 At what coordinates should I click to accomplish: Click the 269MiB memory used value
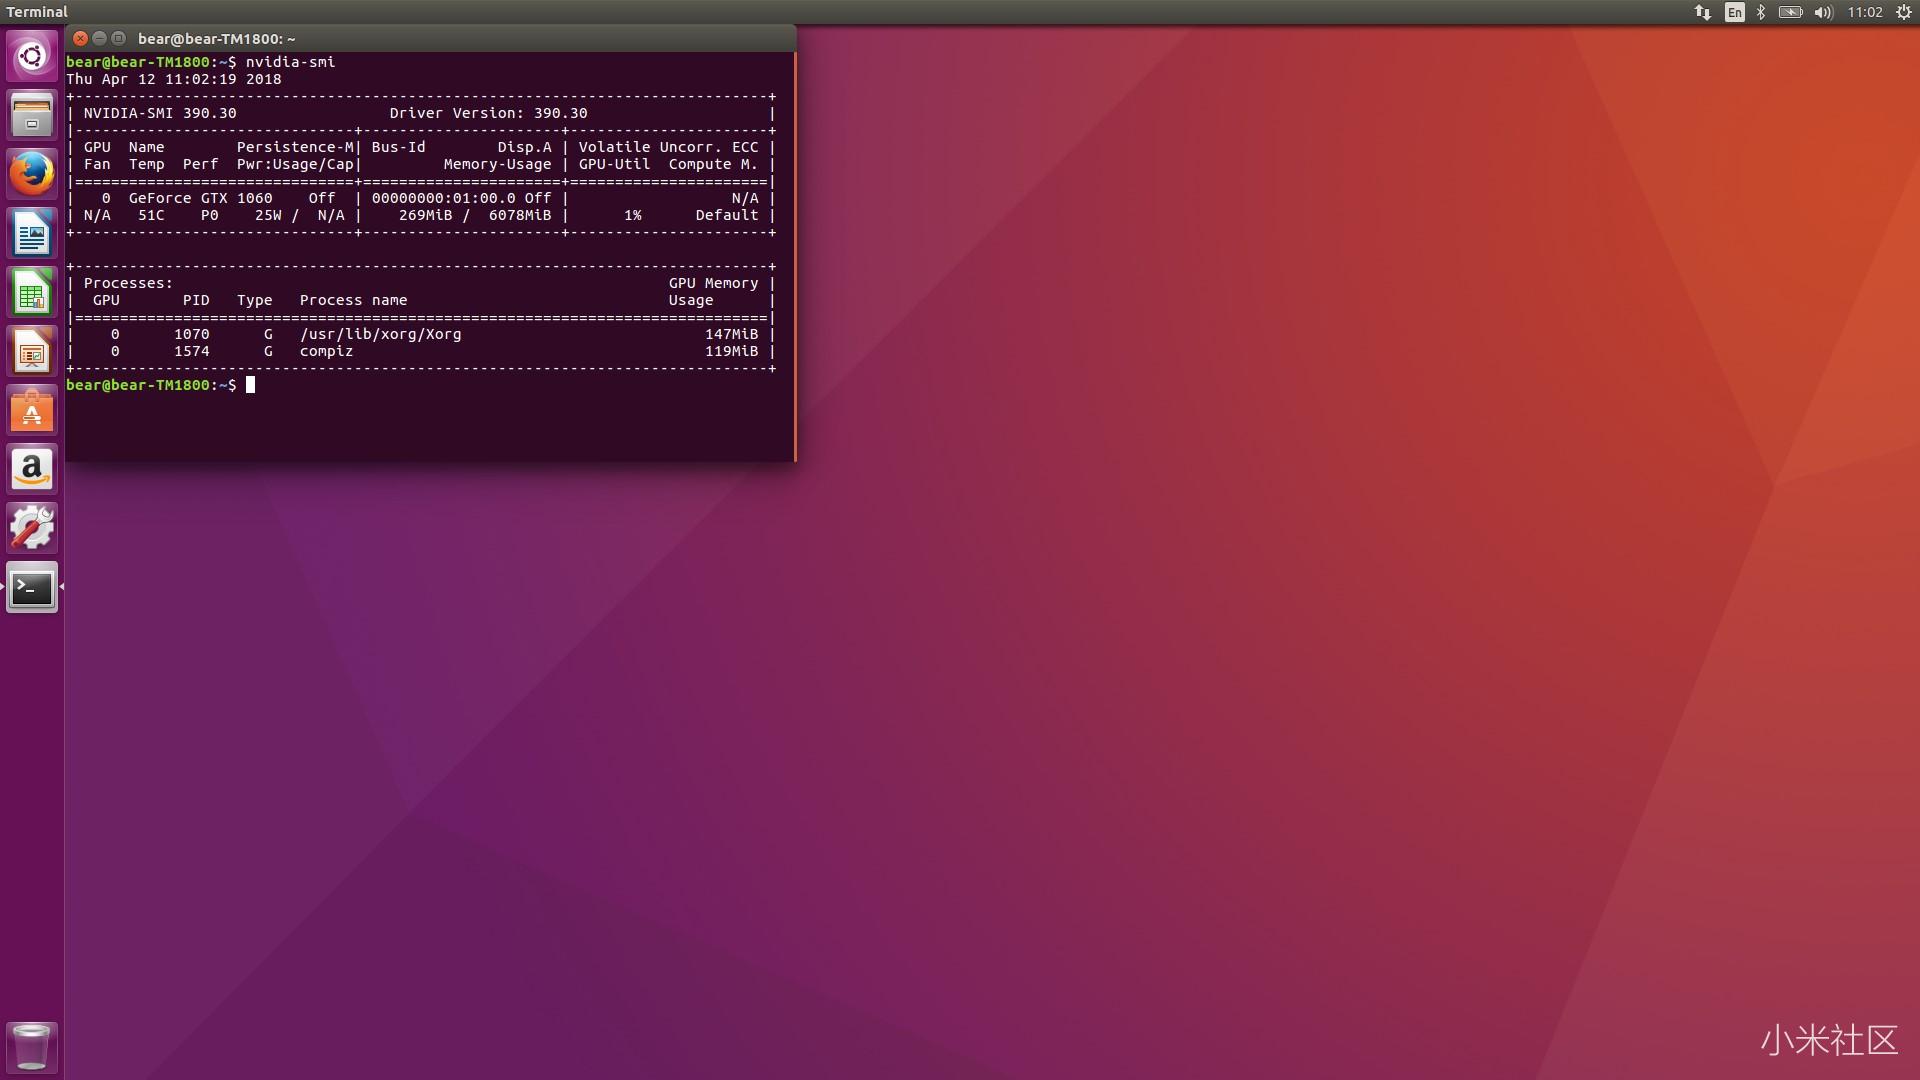click(425, 215)
